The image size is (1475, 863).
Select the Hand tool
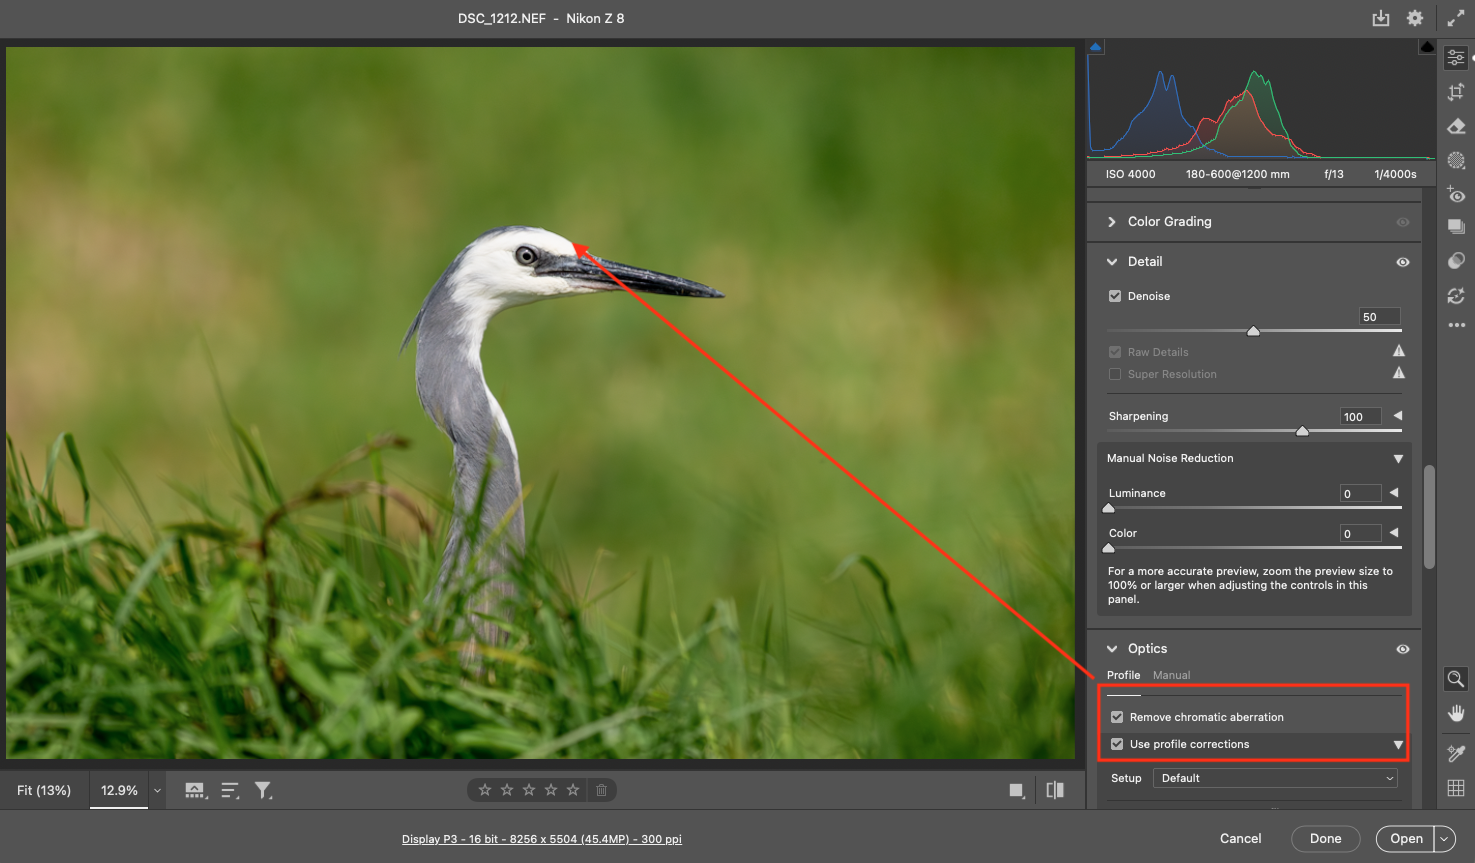(1456, 713)
